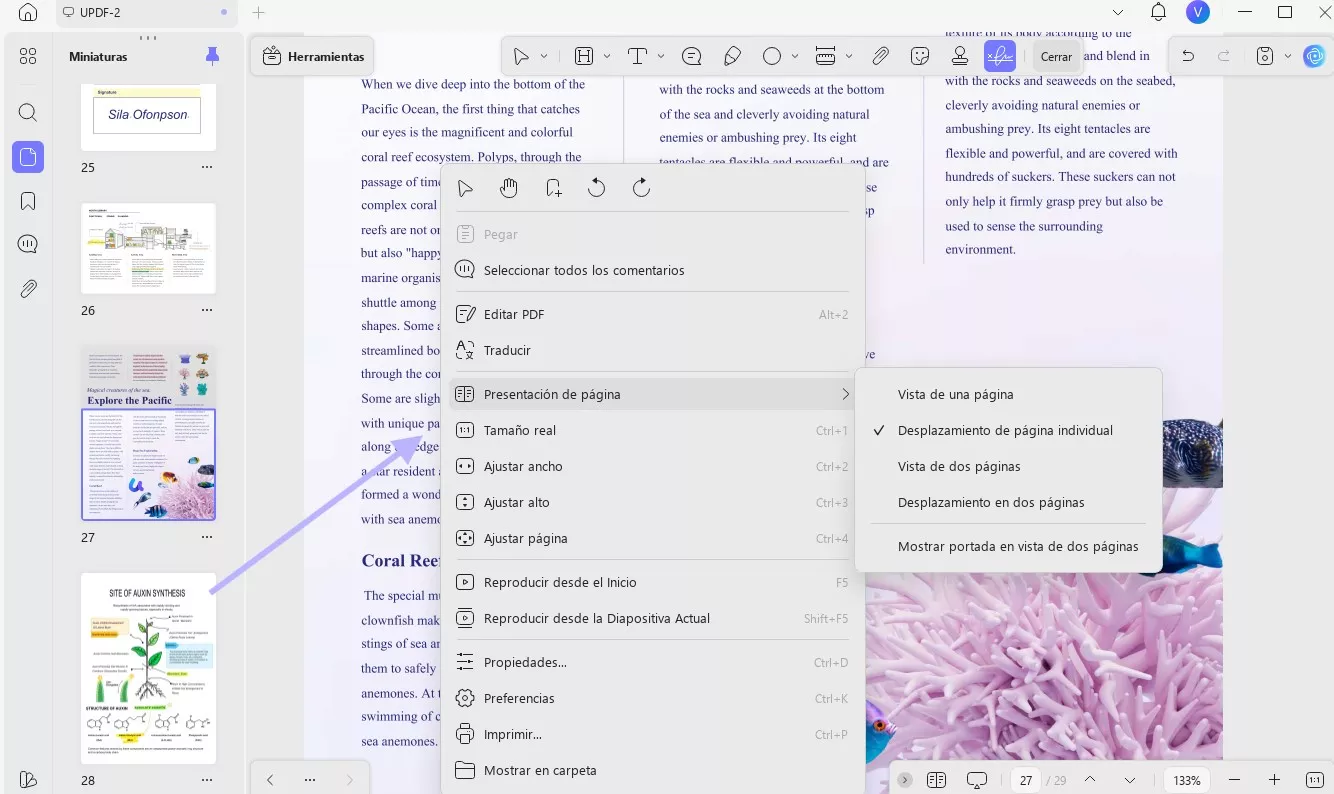Choose Tamaño real menu entry

pos(652,430)
